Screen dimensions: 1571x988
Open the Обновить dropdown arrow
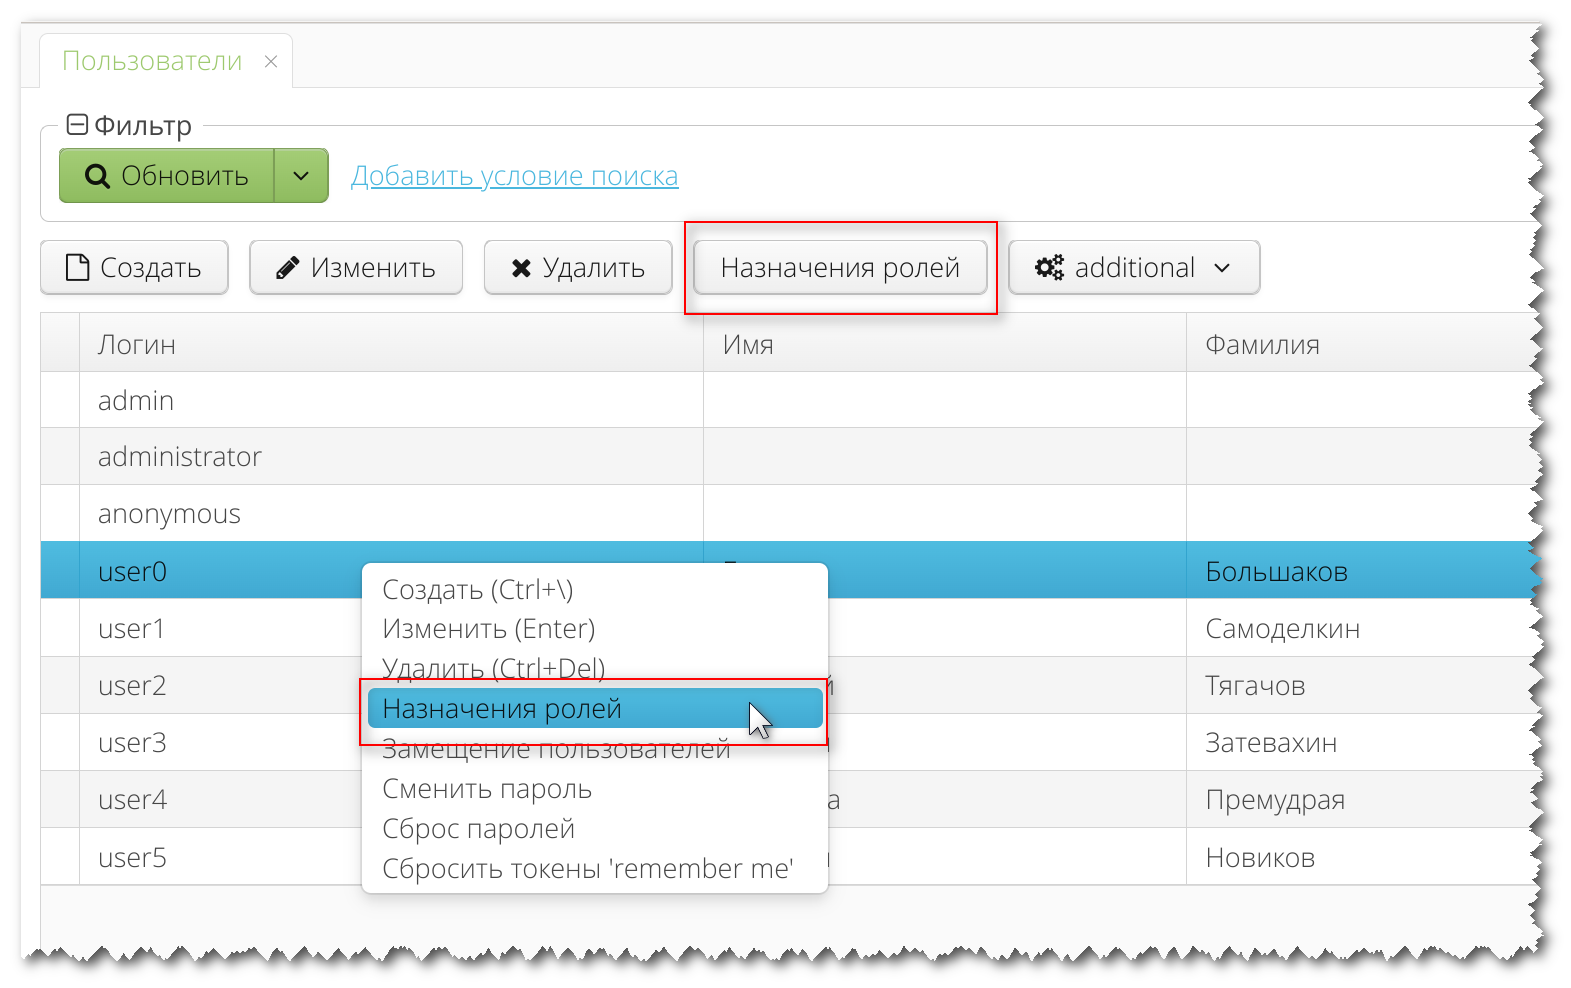point(301,176)
